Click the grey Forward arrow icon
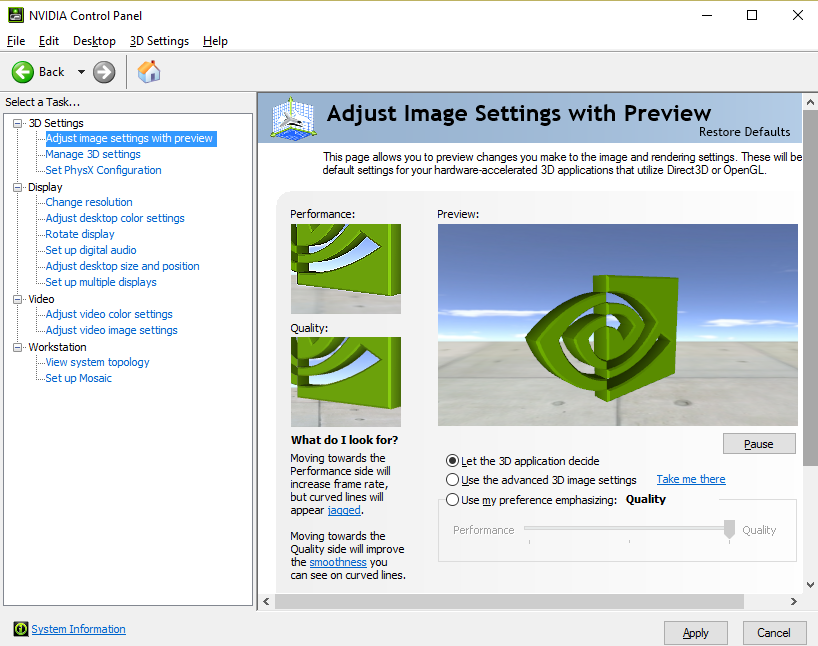This screenshot has height=646, width=818. click(x=104, y=72)
